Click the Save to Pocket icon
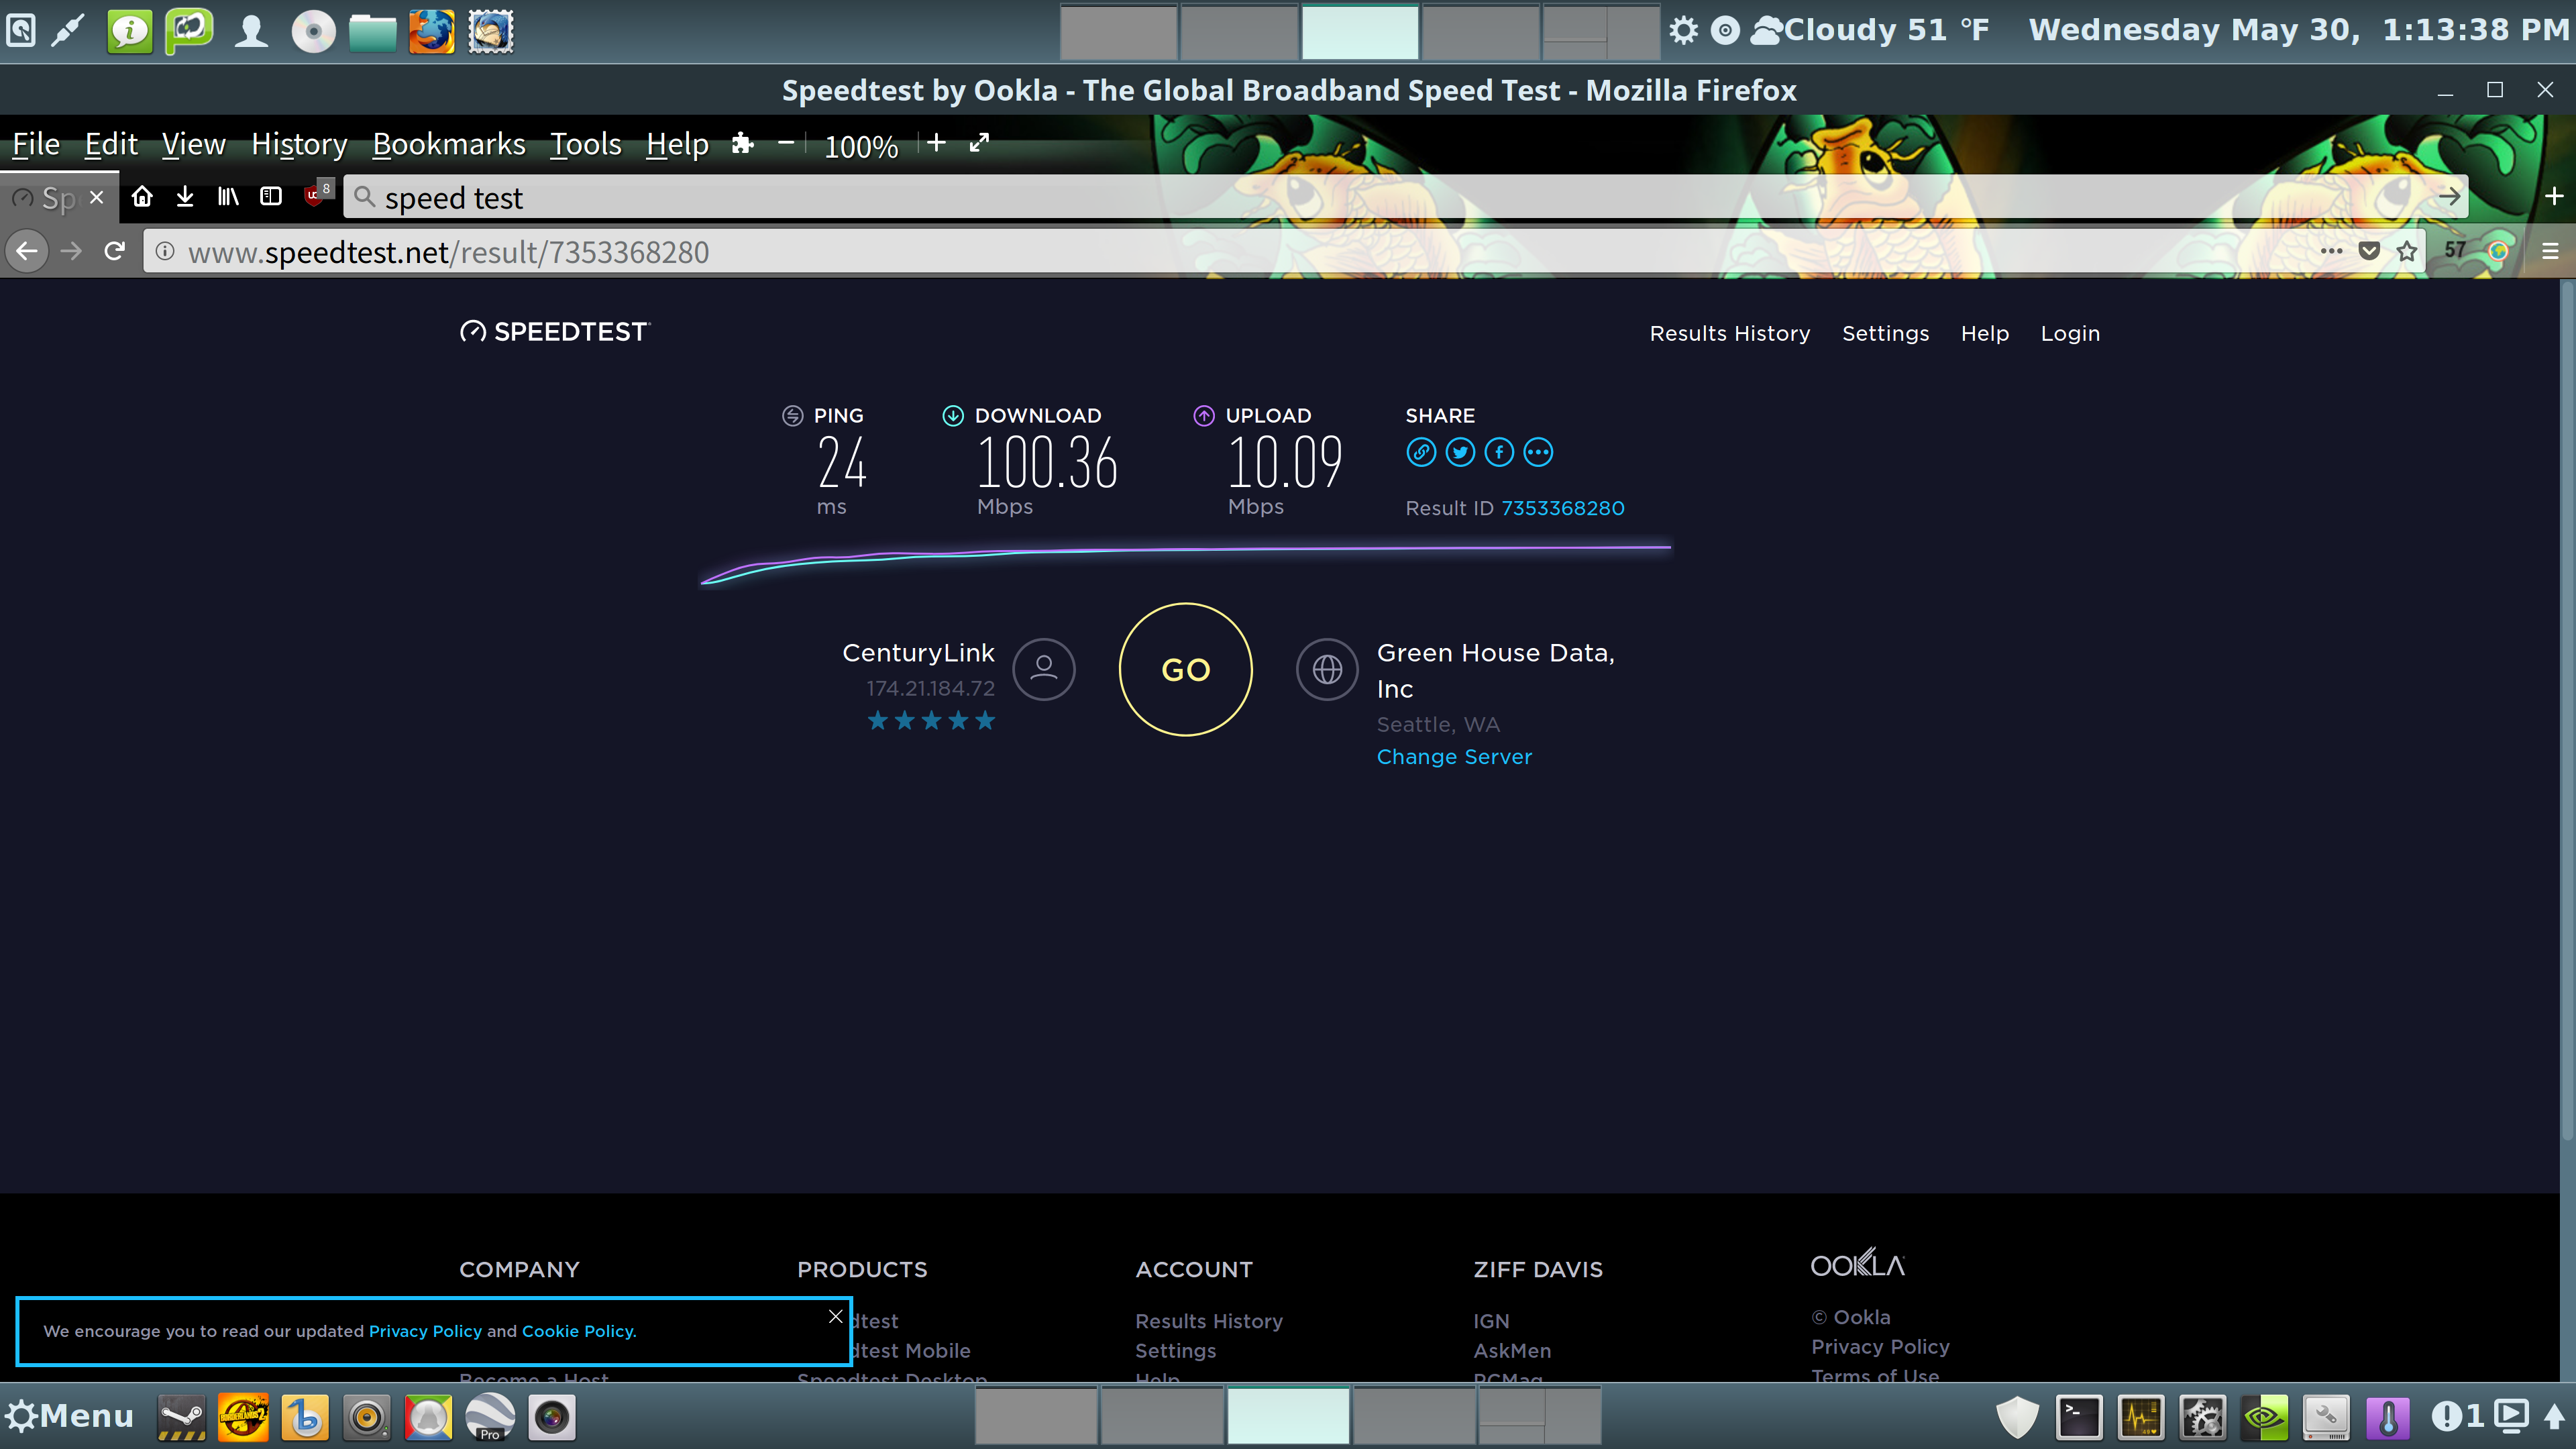The image size is (2576, 1449). coord(2369,251)
